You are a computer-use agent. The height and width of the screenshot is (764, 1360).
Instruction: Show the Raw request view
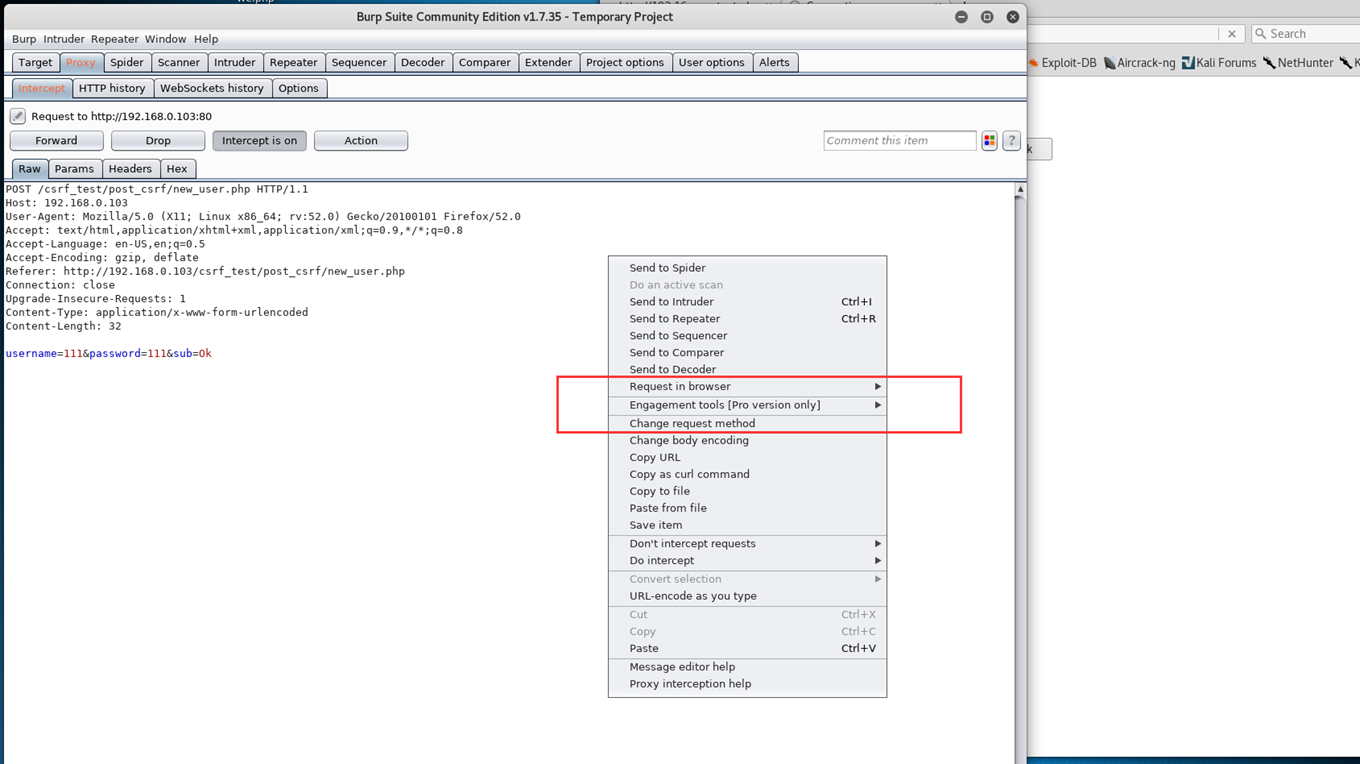(x=30, y=169)
